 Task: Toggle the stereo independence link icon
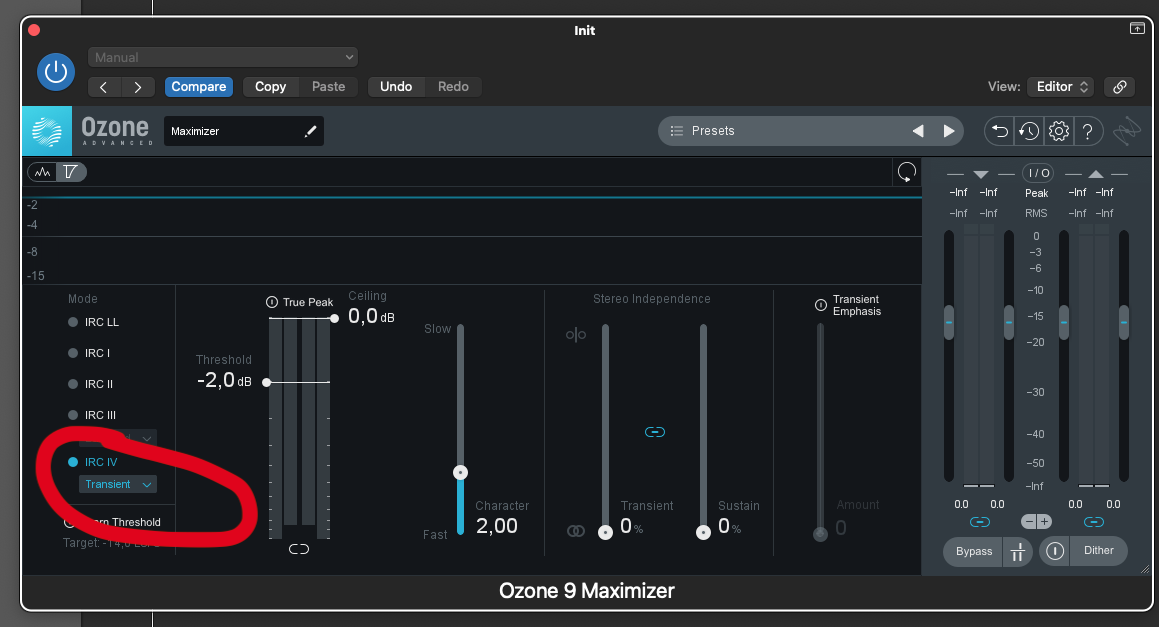(655, 432)
